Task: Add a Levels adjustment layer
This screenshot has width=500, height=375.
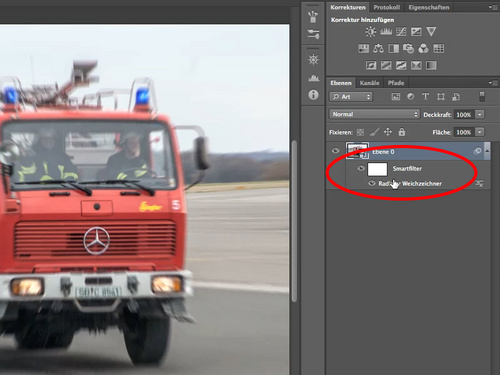Action: 386,32
